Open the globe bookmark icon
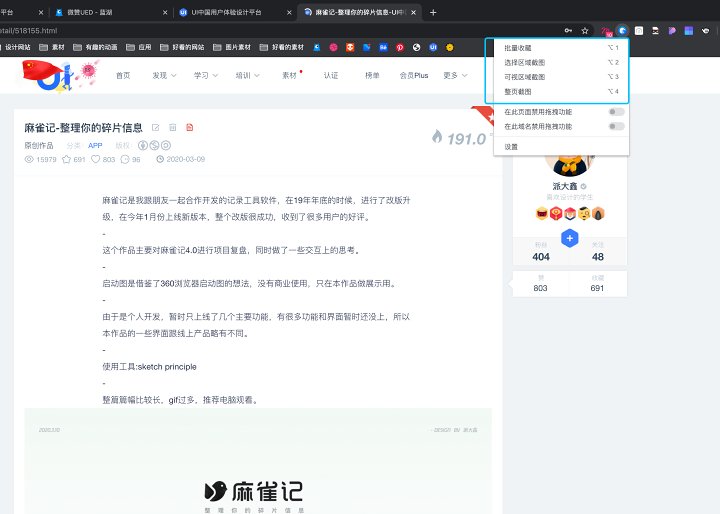 coord(416,47)
